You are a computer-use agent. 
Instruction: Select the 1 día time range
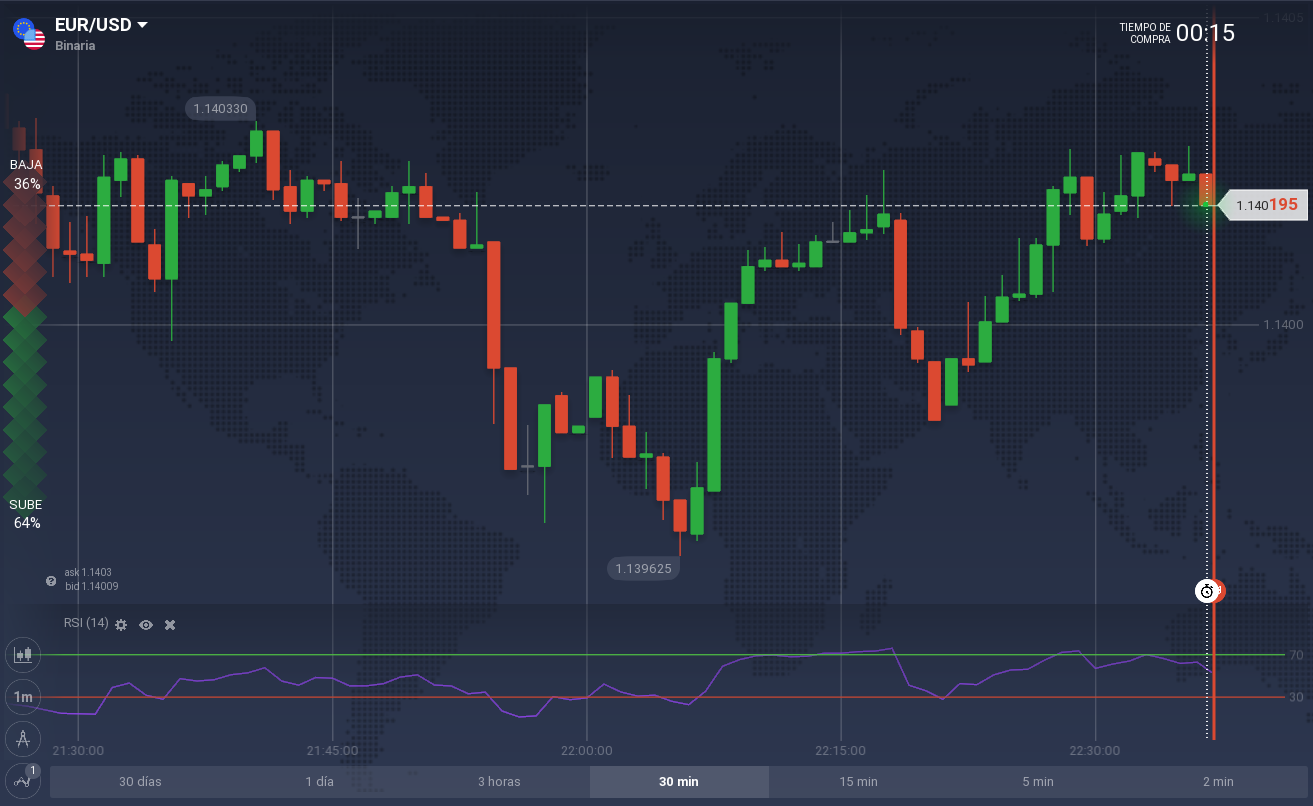[320, 782]
